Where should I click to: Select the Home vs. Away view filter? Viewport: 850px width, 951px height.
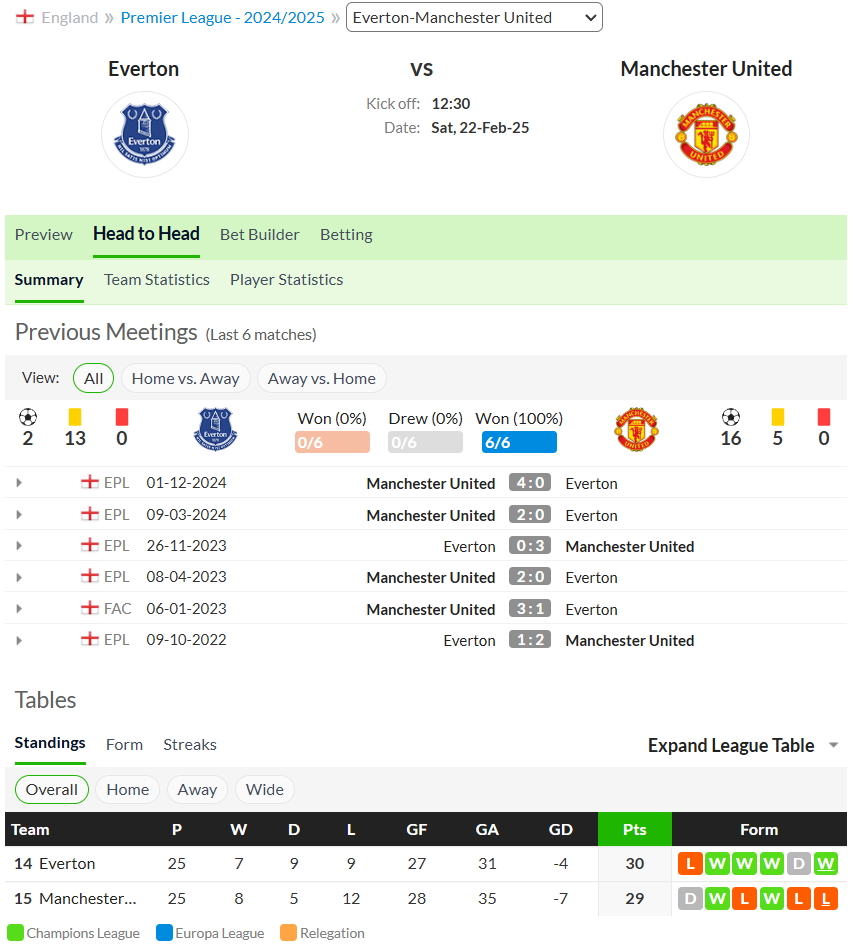point(186,378)
